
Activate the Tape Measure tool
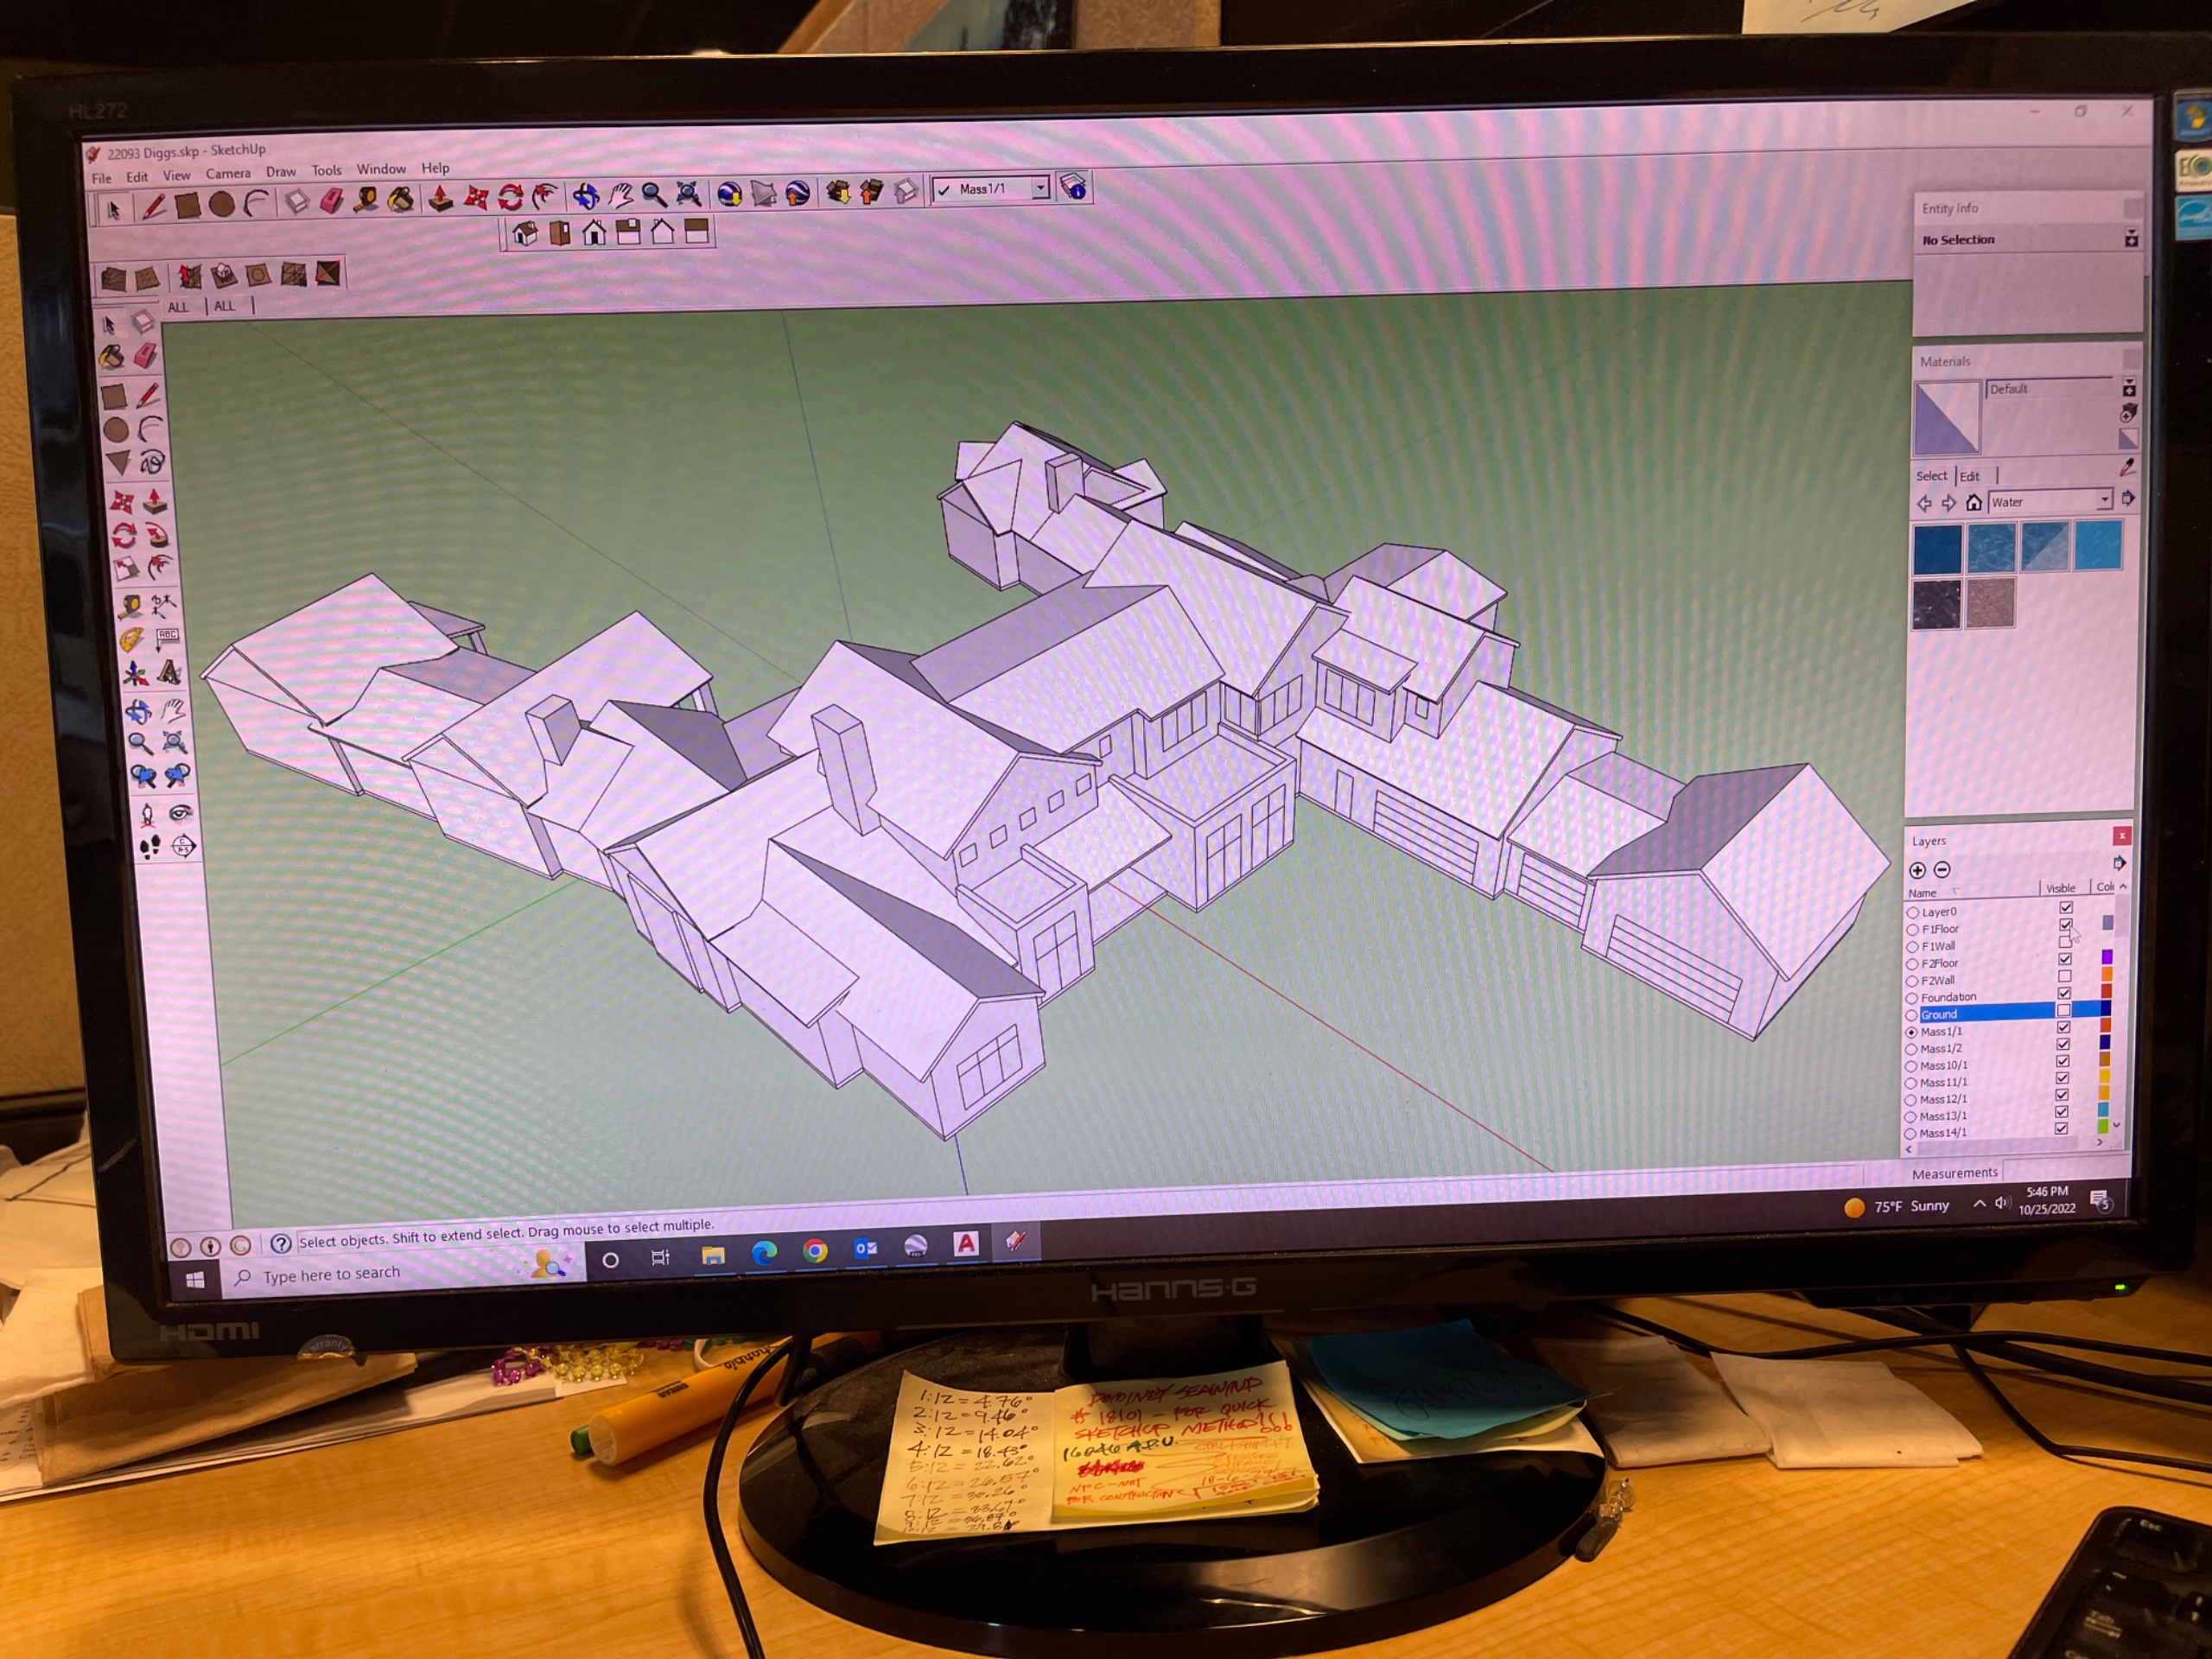pyautogui.click(x=366, y=200)
